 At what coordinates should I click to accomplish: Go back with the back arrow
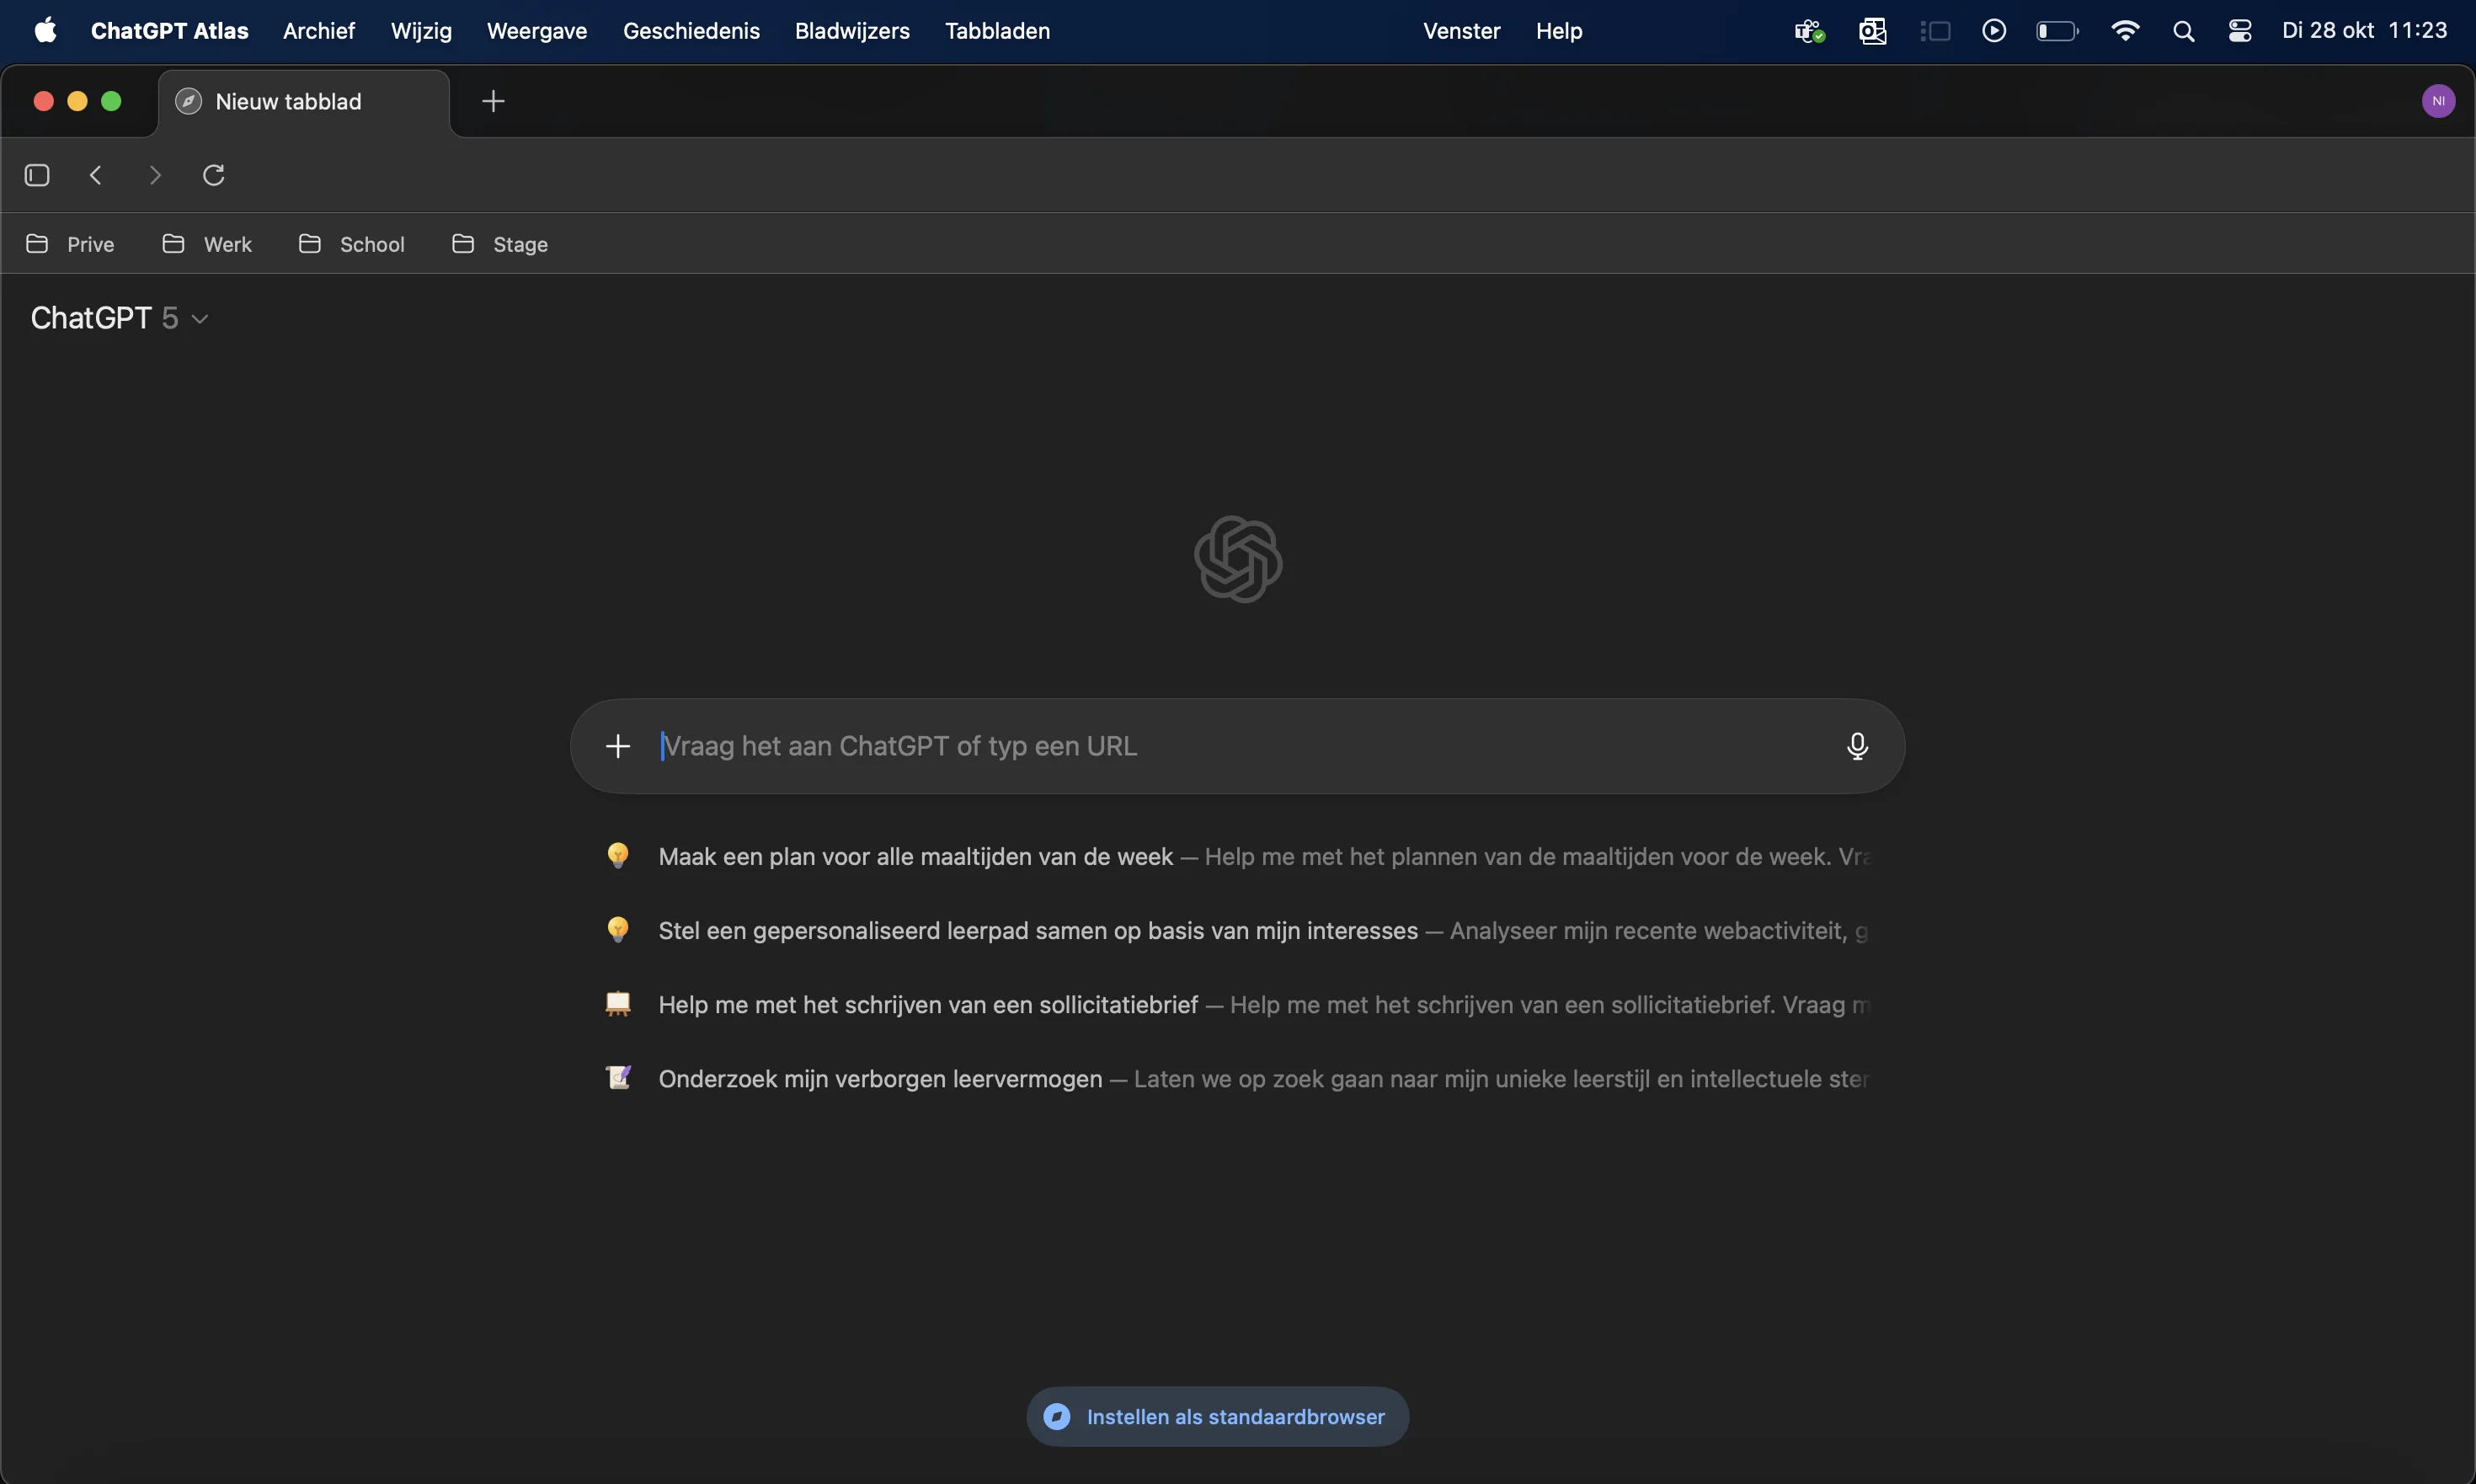tap(96, 175)
